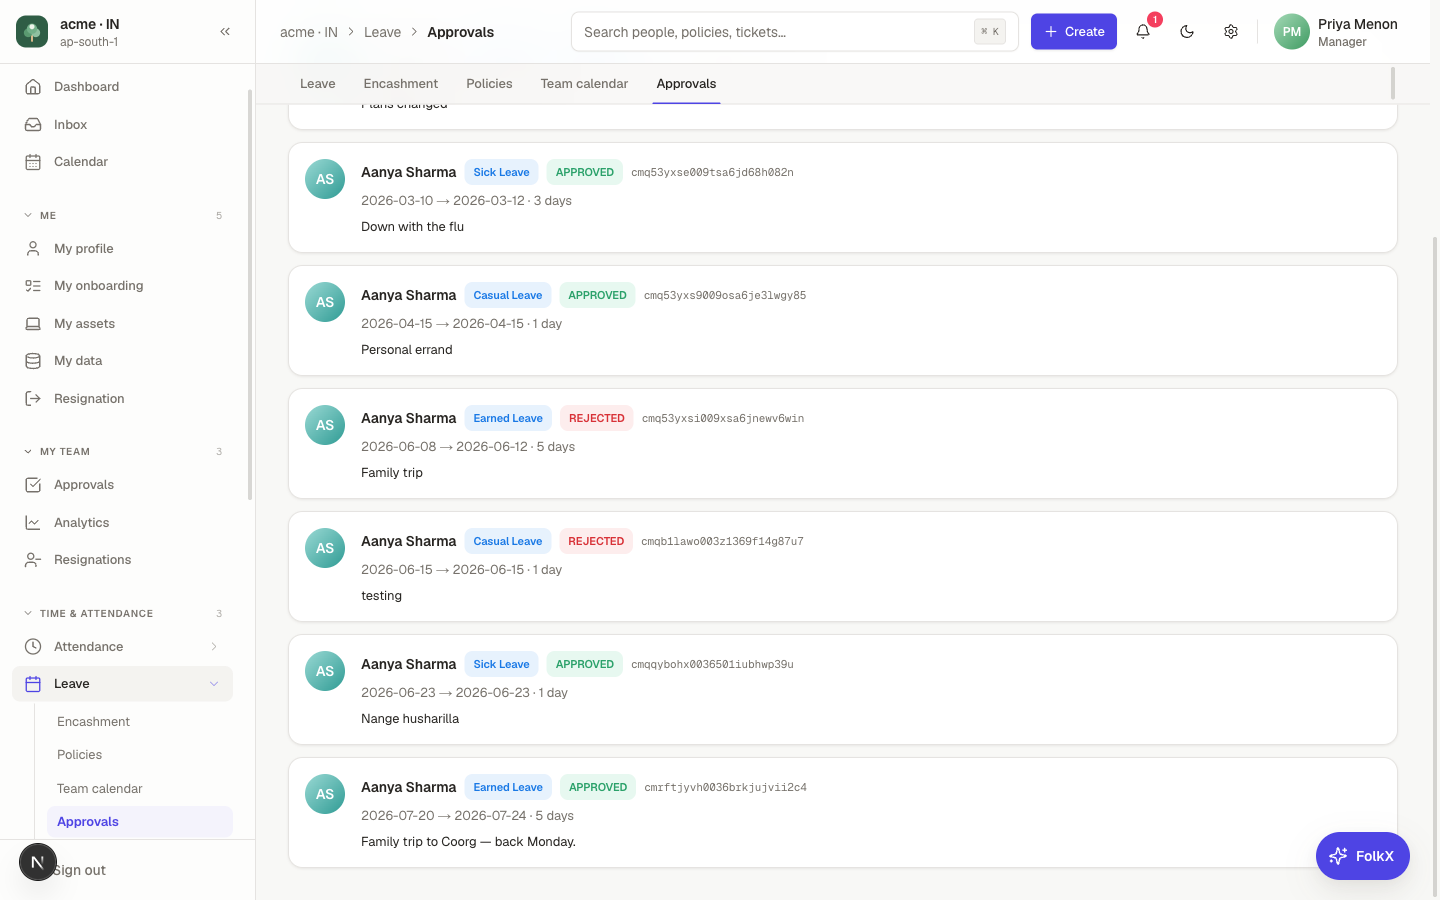1440x900 pixels.
Task: Switch to the Encashment tab
Action: (x=401, y=84)
